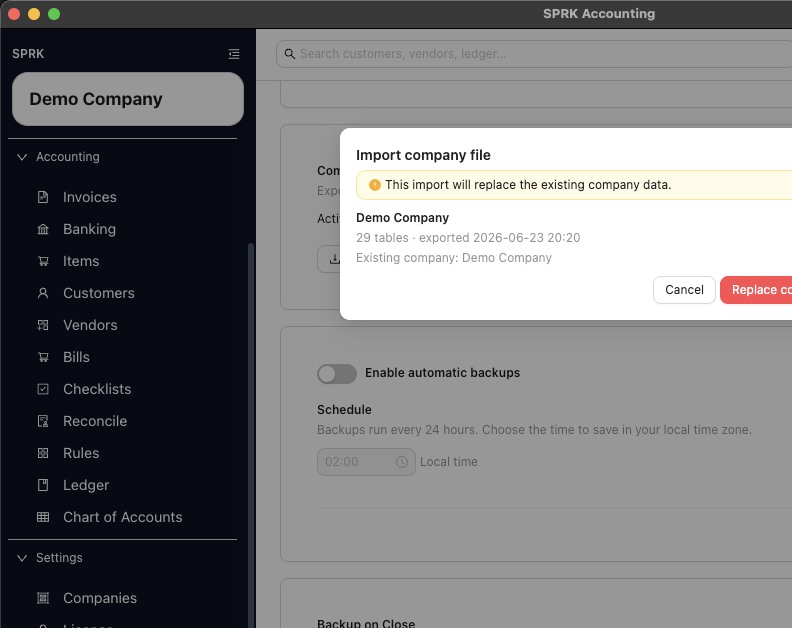792x628 pixels.
Task: Open Items in sidebar
Action: [81, 261]
